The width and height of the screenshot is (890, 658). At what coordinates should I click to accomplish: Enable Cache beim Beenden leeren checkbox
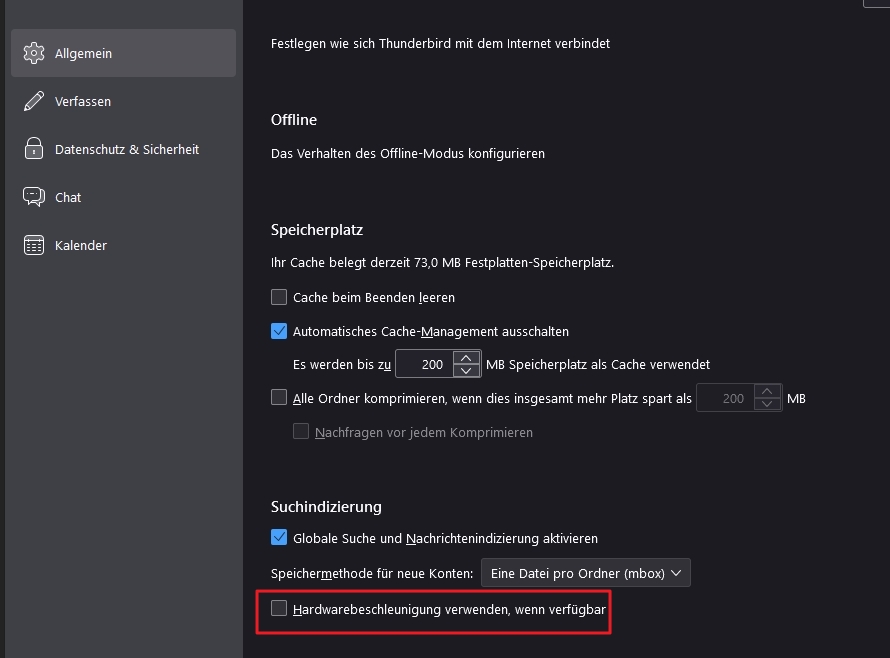click(x=279, y=297)
